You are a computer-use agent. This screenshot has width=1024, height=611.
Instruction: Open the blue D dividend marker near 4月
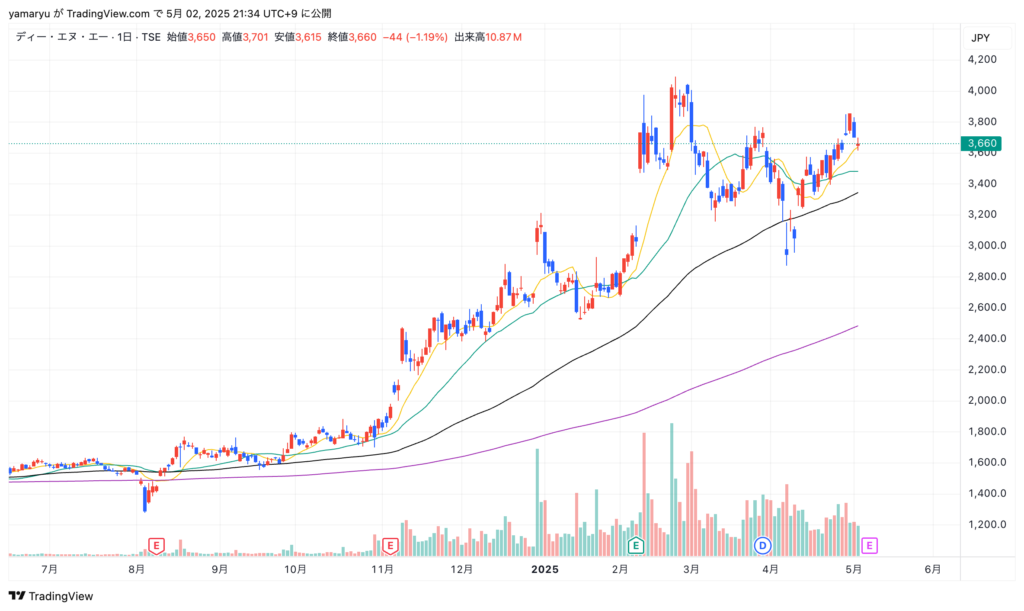762,546
